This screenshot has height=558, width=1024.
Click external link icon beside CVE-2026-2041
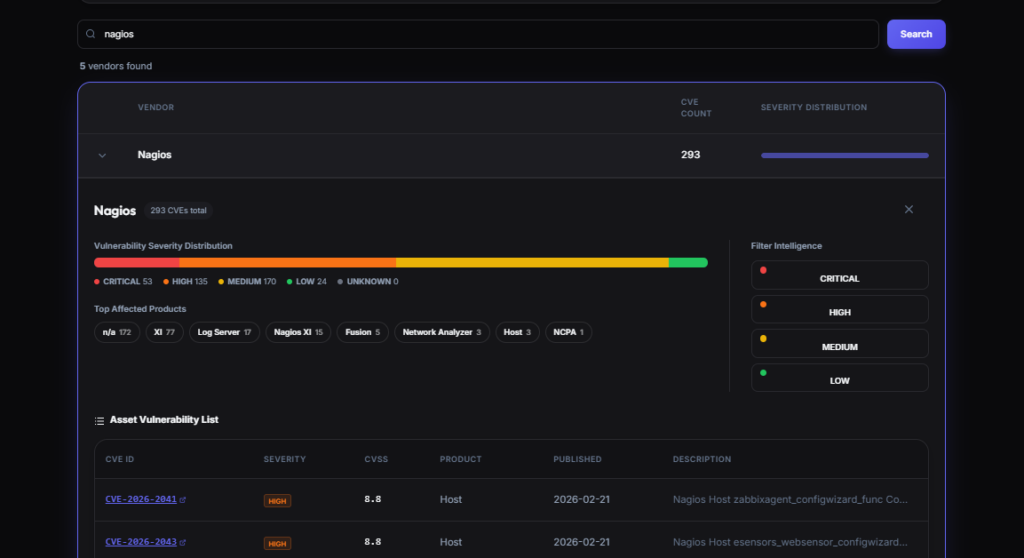tap(183, 500)
